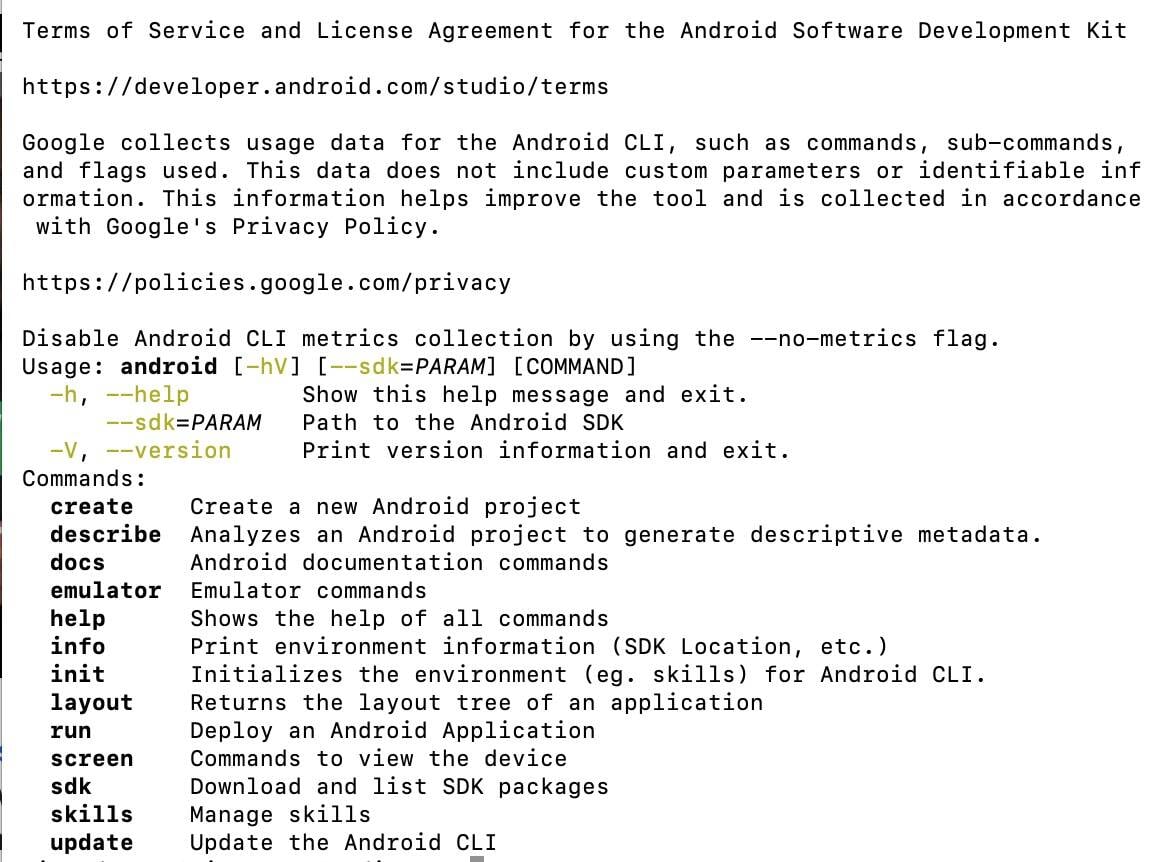The image size is (1160, 862).
Task: Click the 'skills' command name
Action: pyautogui.click(x=91, y=815)
